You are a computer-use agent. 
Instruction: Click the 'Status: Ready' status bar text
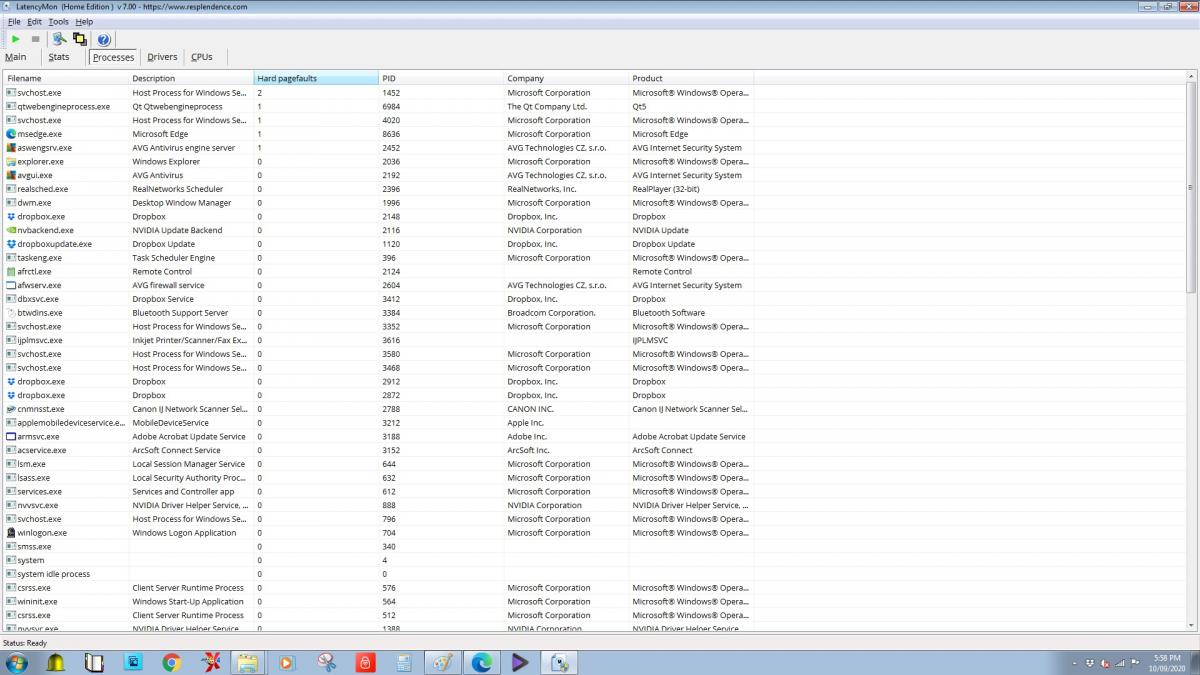coord(25,643)
